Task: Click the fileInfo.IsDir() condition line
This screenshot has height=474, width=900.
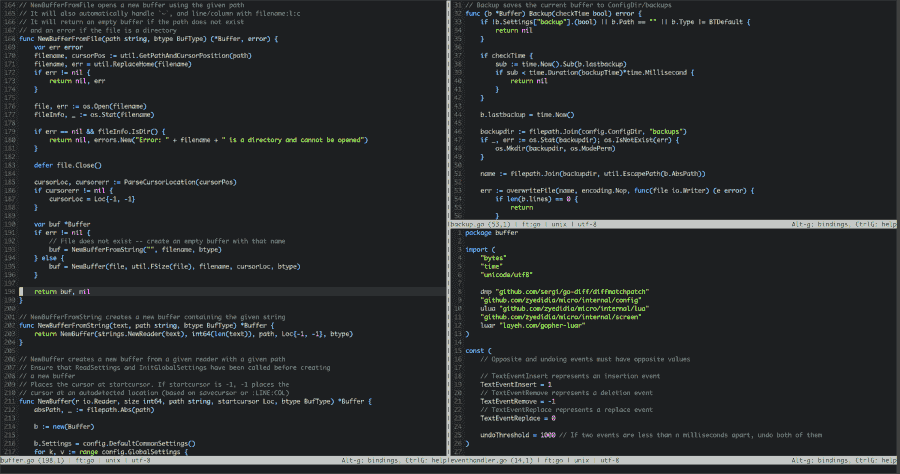Action: [99, 131]
